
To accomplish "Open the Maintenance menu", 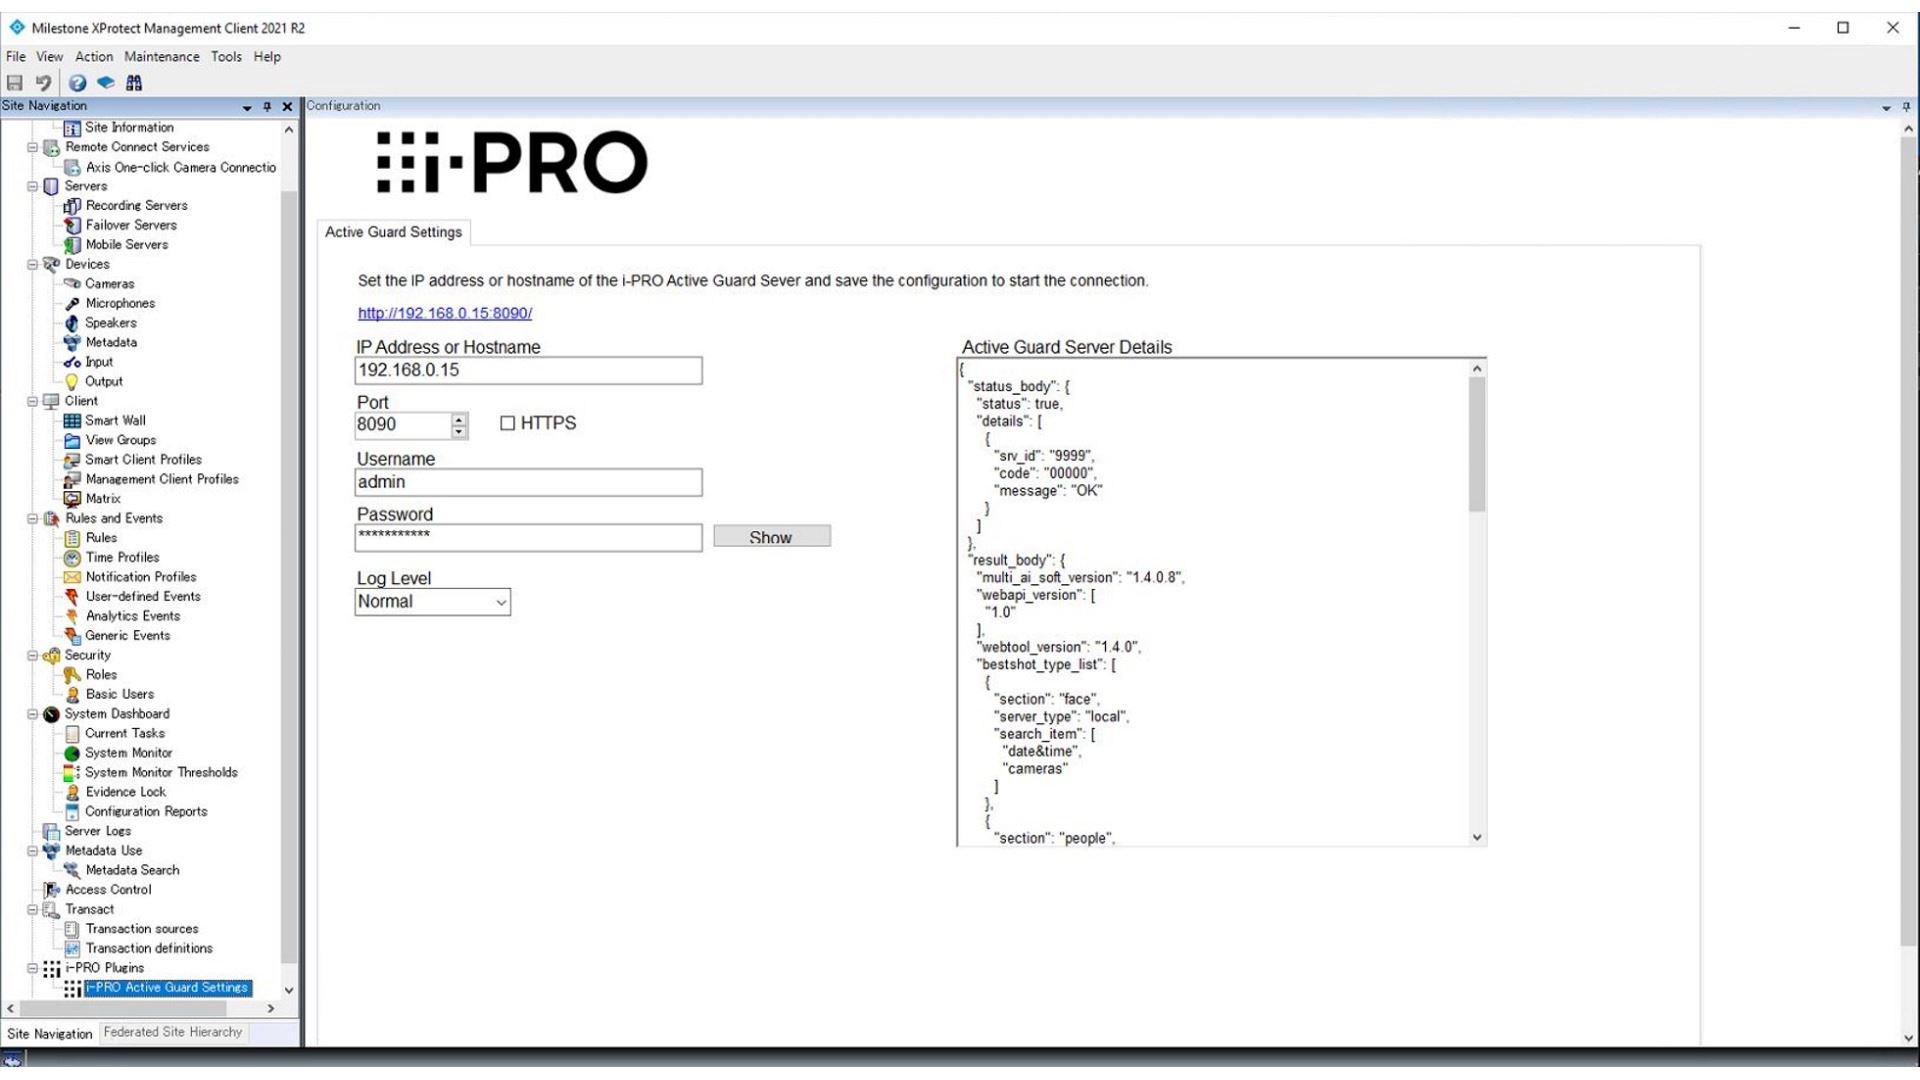I will click(161, 55).
